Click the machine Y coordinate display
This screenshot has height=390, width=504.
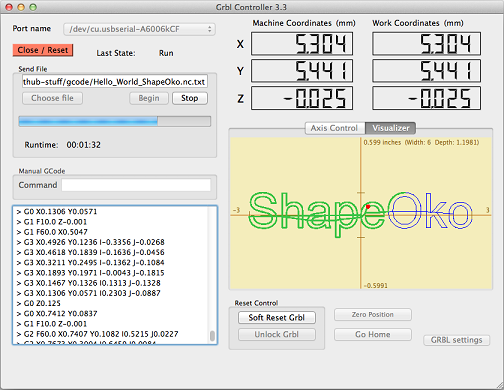pyautogui.click(x=302, y=71)
